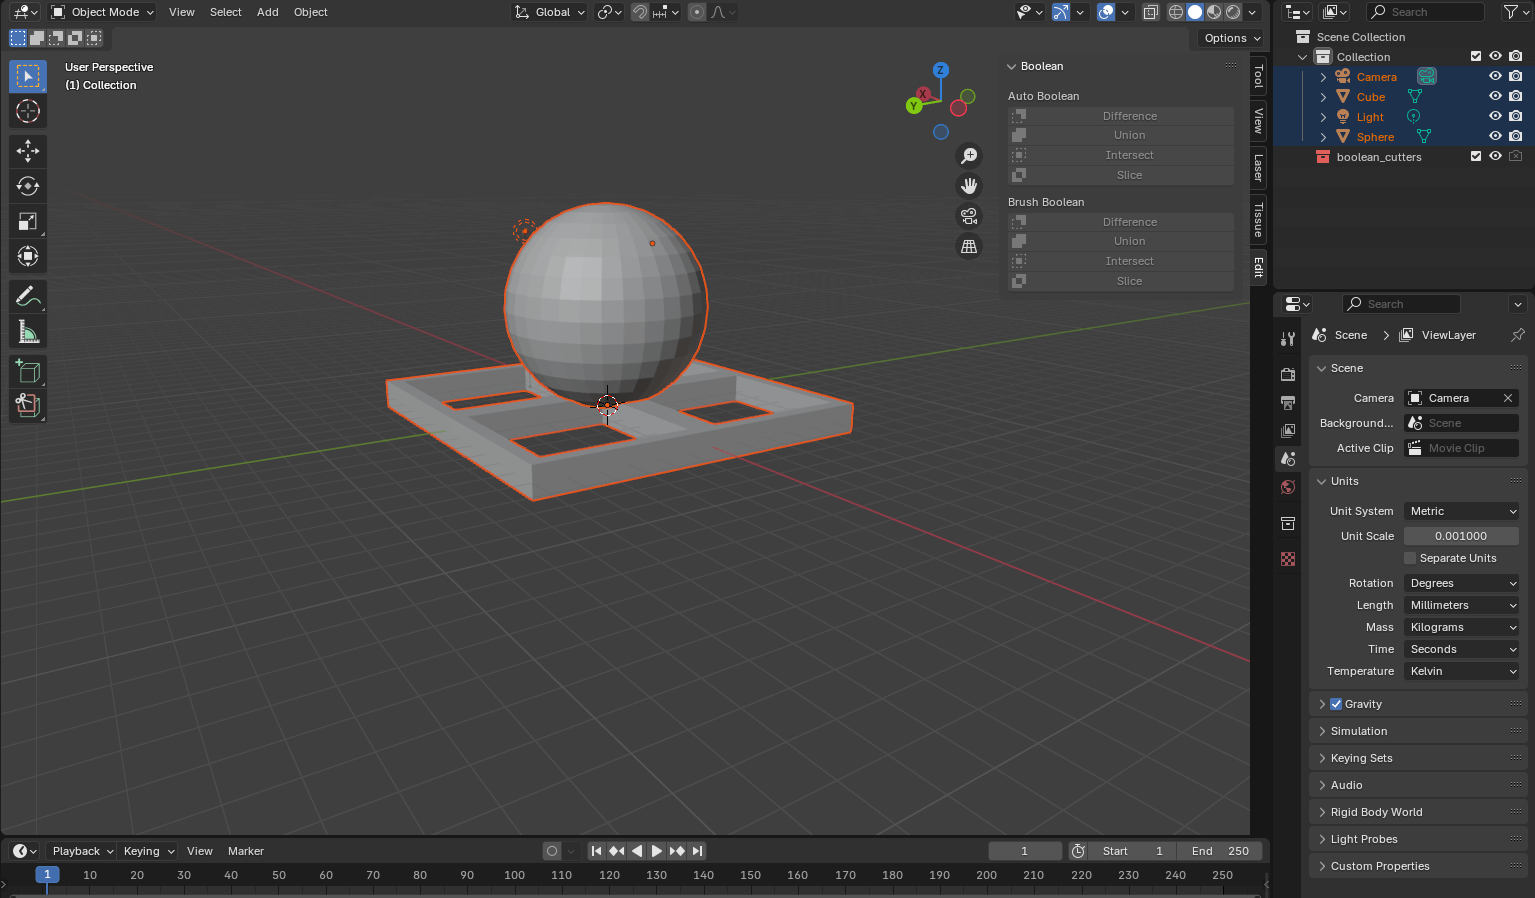The width and height of the screenshot is (1535, 898).
Task: Open the Global orientation dropdown
Action: tap(550, 12)
